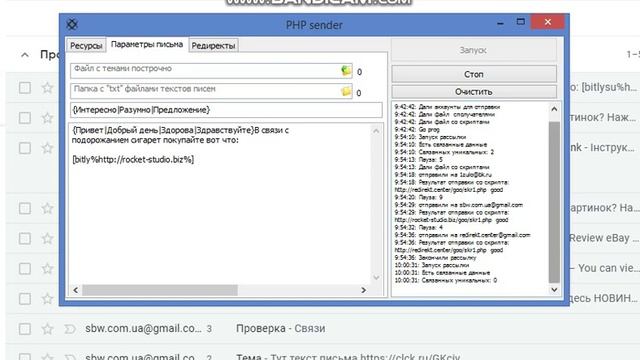Close the PHP sender window

tap(548, 22)
